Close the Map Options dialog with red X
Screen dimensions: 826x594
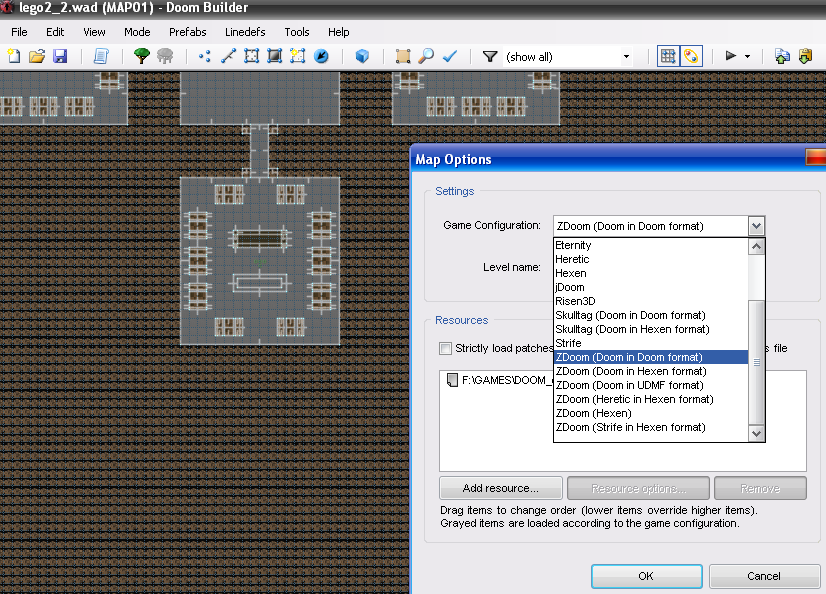tap(815, 157)
